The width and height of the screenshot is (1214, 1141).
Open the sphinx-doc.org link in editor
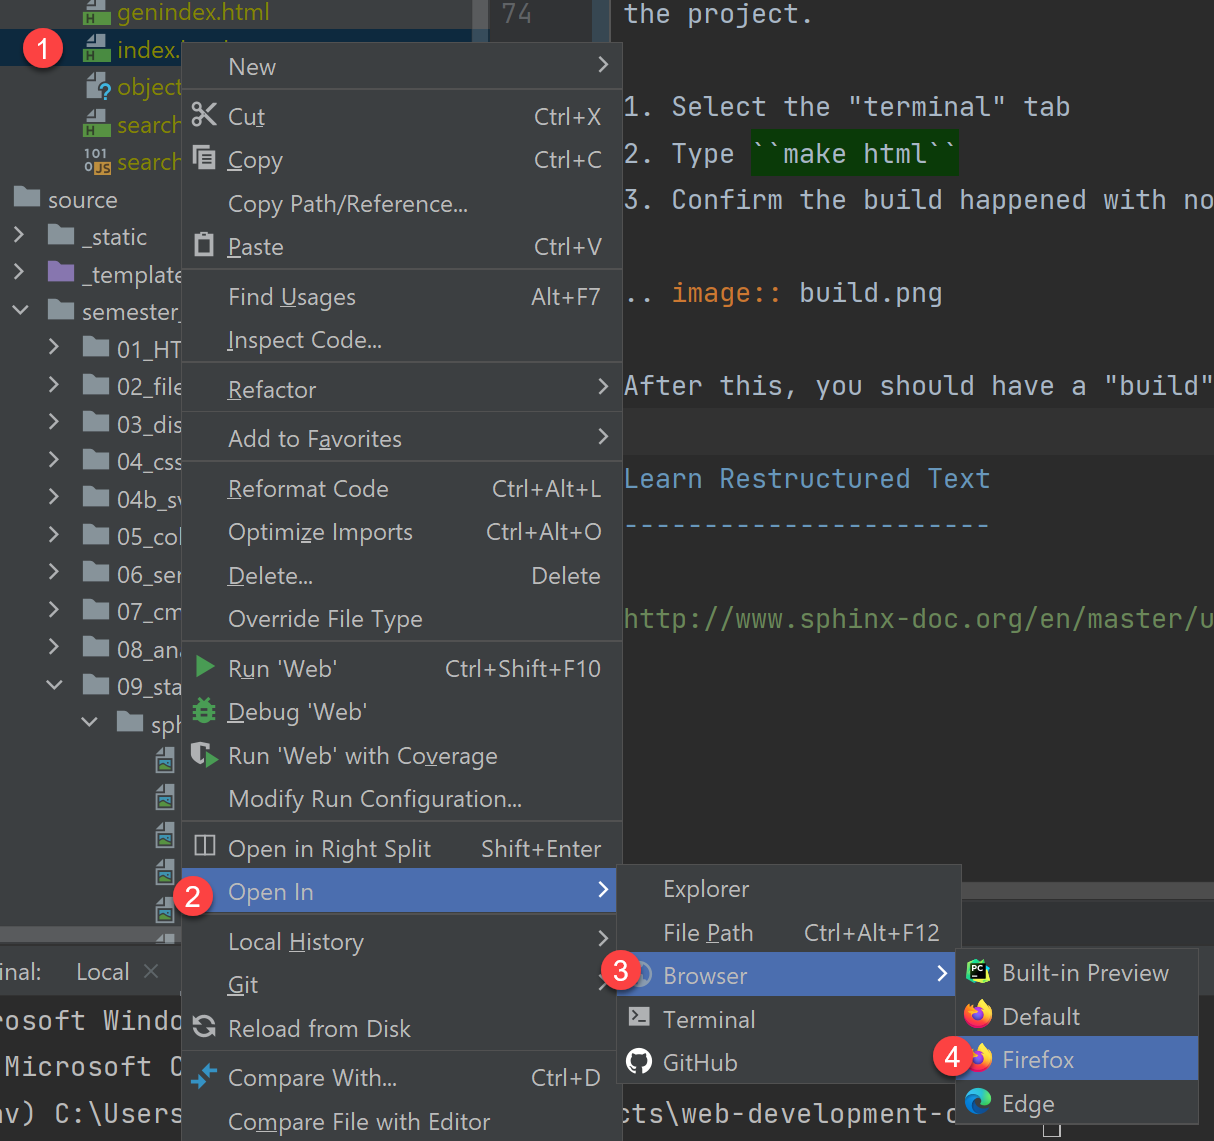918,619
